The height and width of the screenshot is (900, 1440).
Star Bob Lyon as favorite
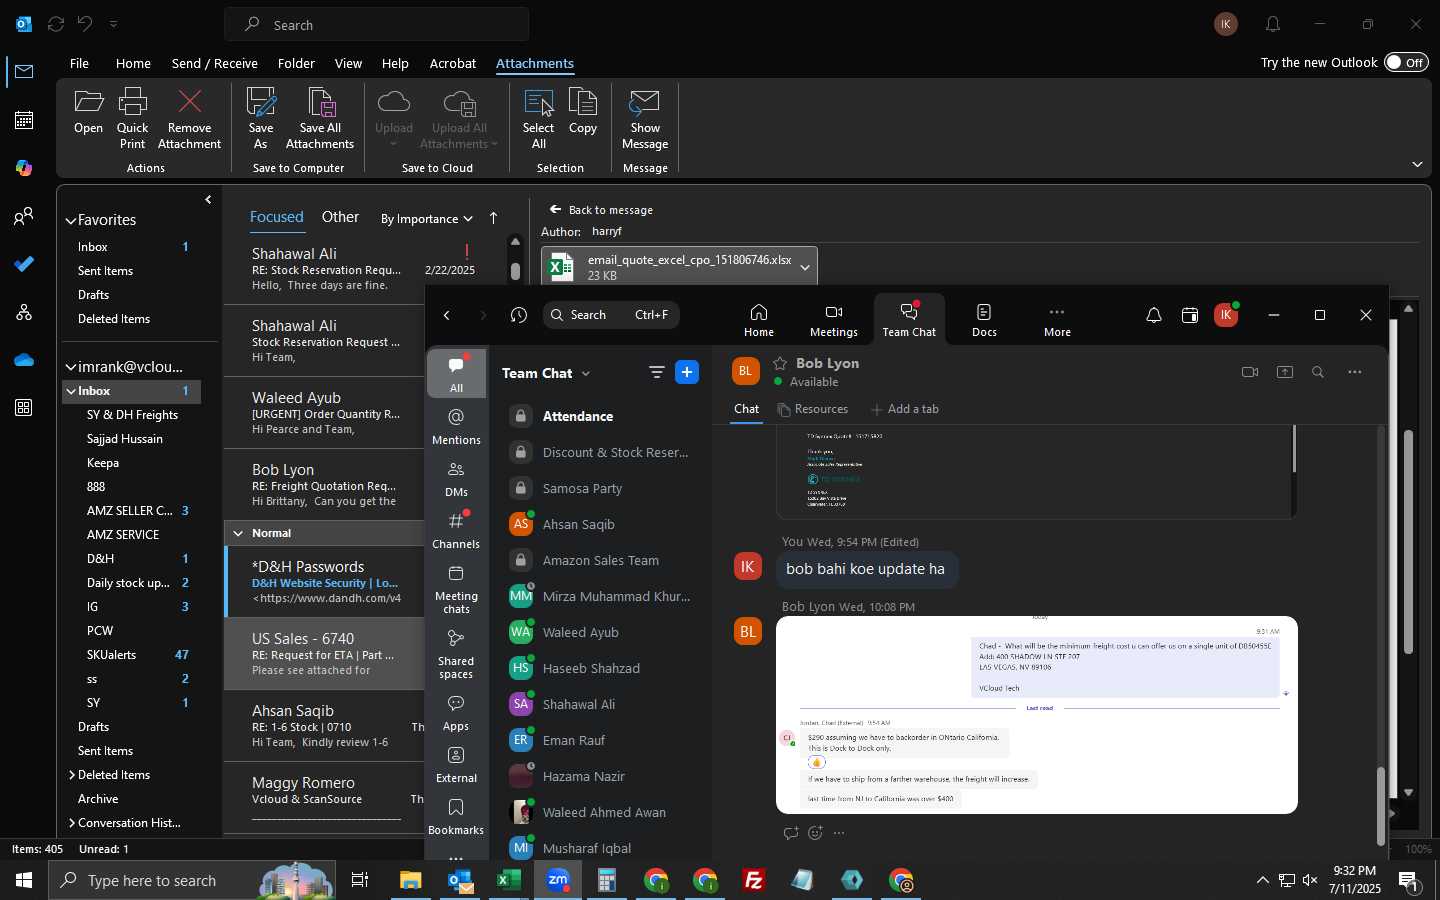[780, 363]
